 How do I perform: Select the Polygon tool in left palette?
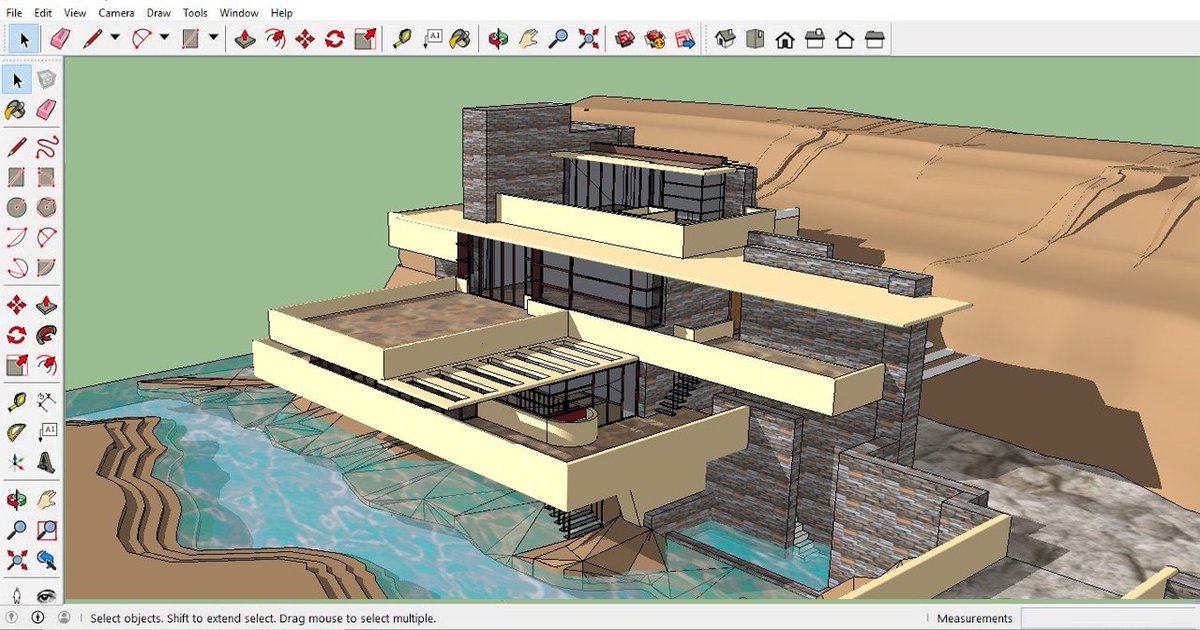tap(46, 208)
